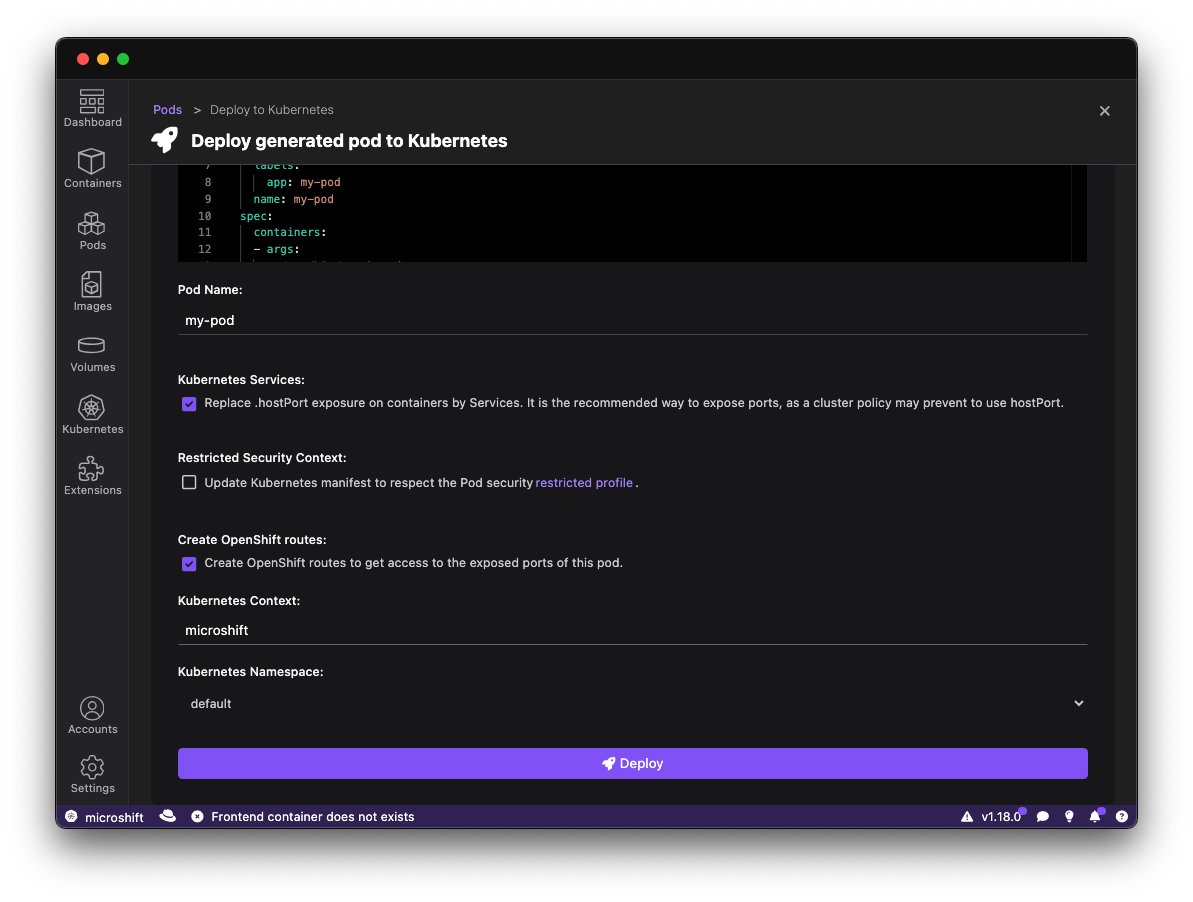Click the lightbulb icon in the status bar
Screen dimensions: 1193x902
click(x=1069, y=817)
